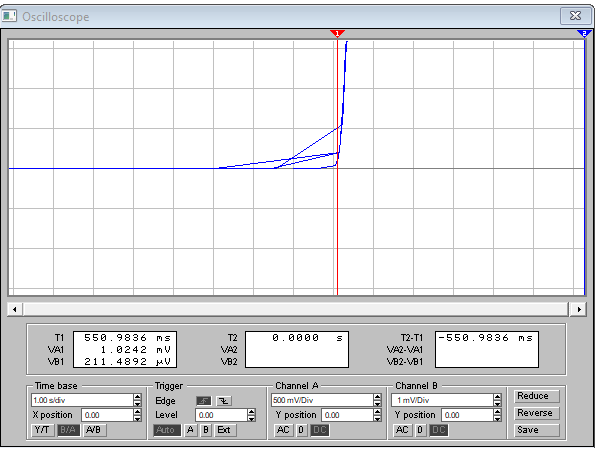Screen dimensions: 598x449
Task: Set trigger source to channel B
Action: tap(206, 430)
